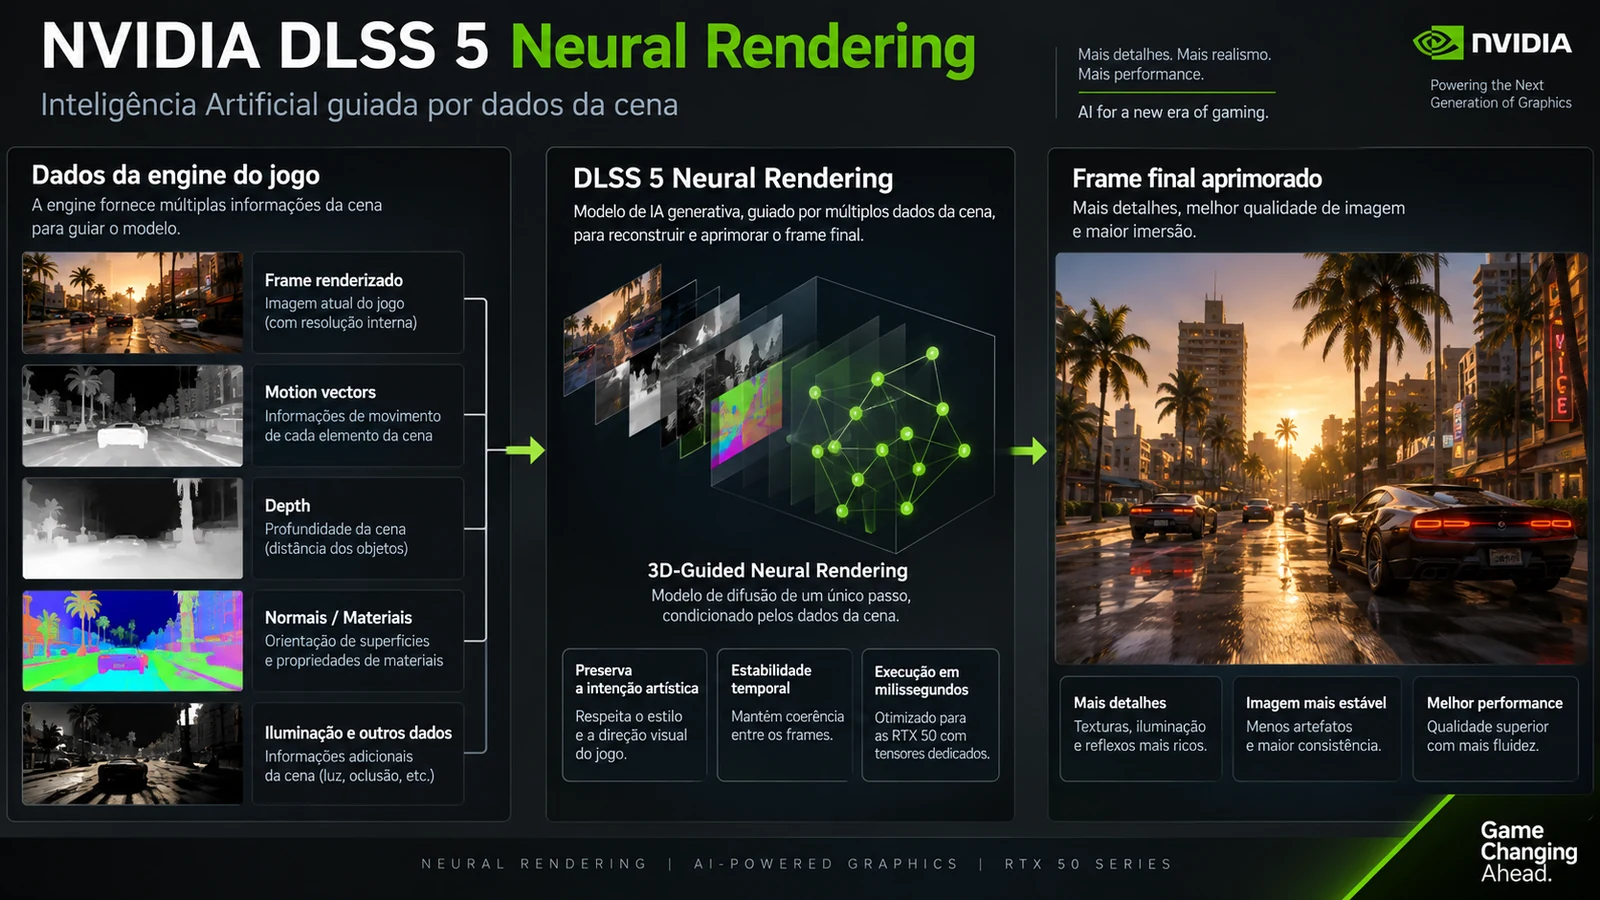Image resolution: width=1600 pixels, height=900 pixels.
Task: Select the 'Iluminação e outros dados' label
Action: (x=358, y=733)
